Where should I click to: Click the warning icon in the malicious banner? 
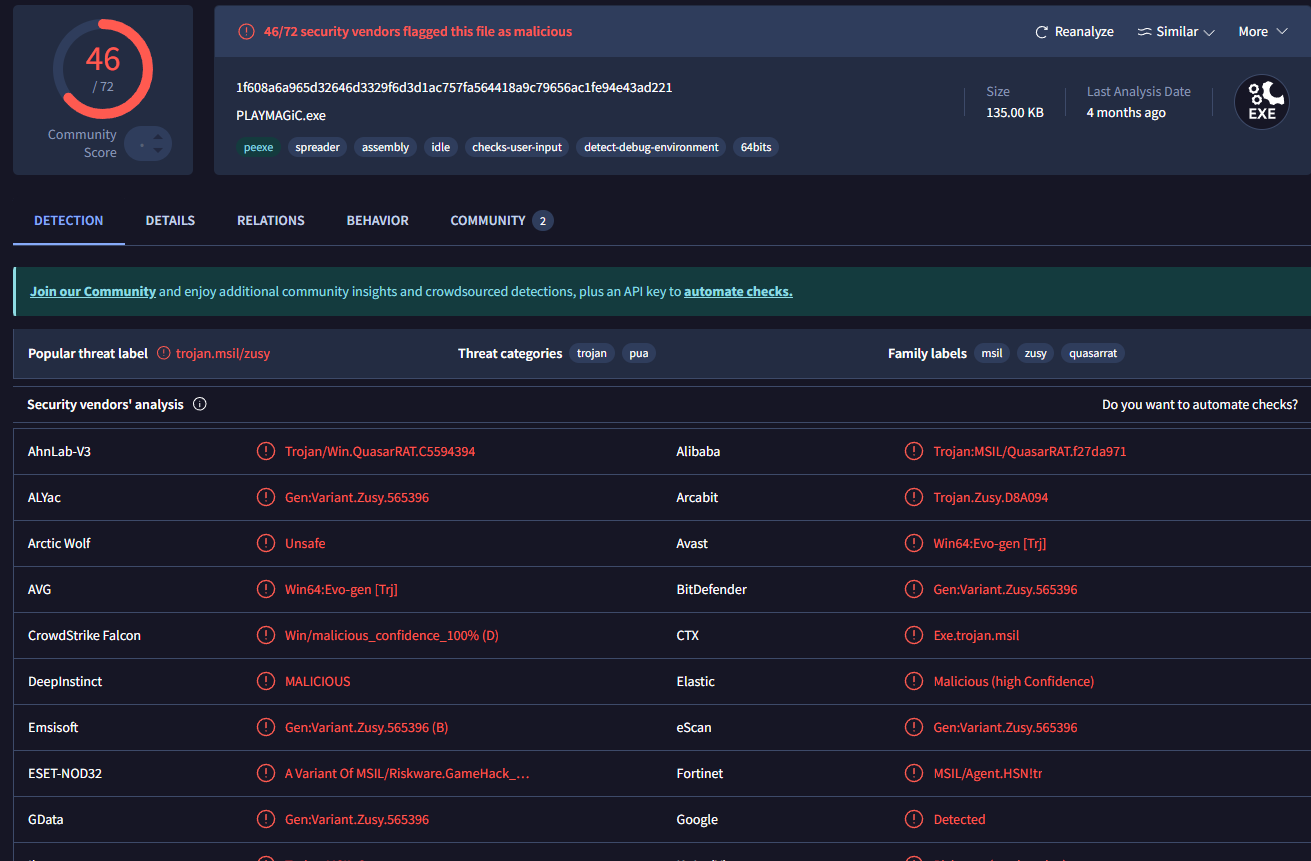[246, 32]
